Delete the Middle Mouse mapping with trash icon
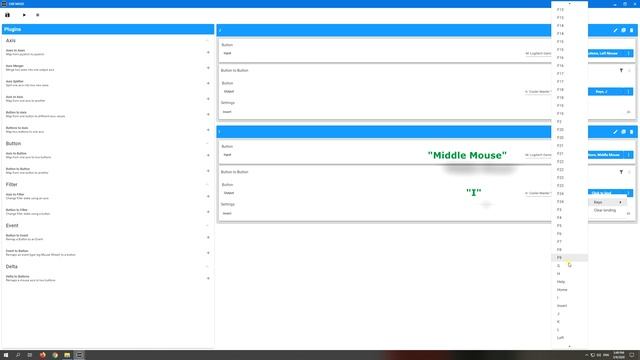 point(631,132)
